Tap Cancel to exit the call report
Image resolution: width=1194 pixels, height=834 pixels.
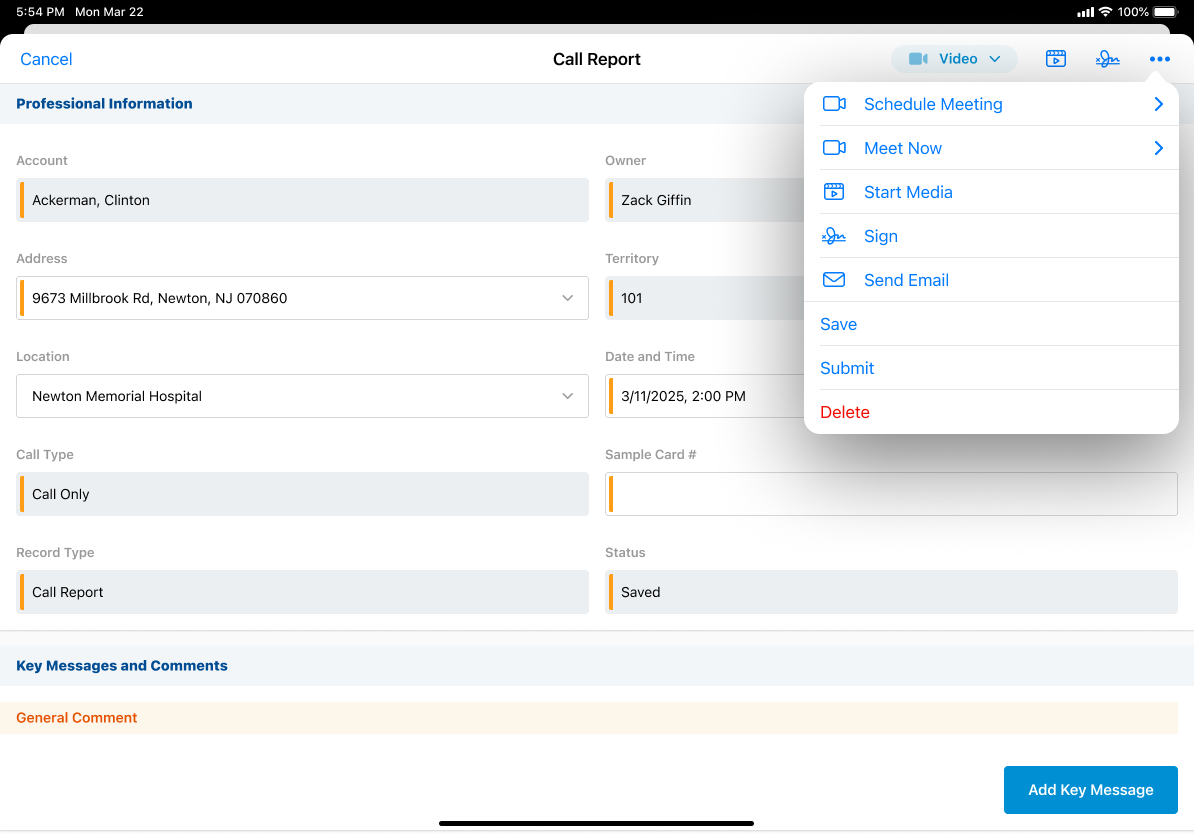coord(46,59)
